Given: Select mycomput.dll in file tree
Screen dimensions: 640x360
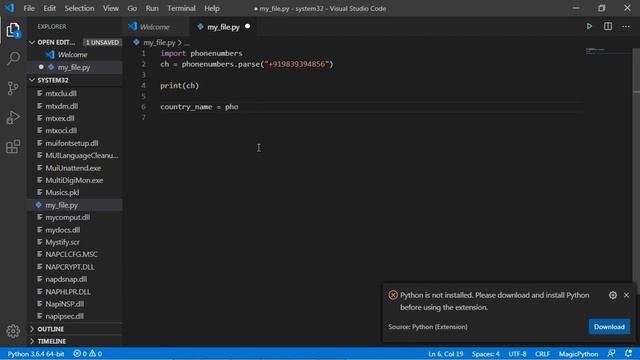Looking at the screenshot, I should [x=75, y=217].
